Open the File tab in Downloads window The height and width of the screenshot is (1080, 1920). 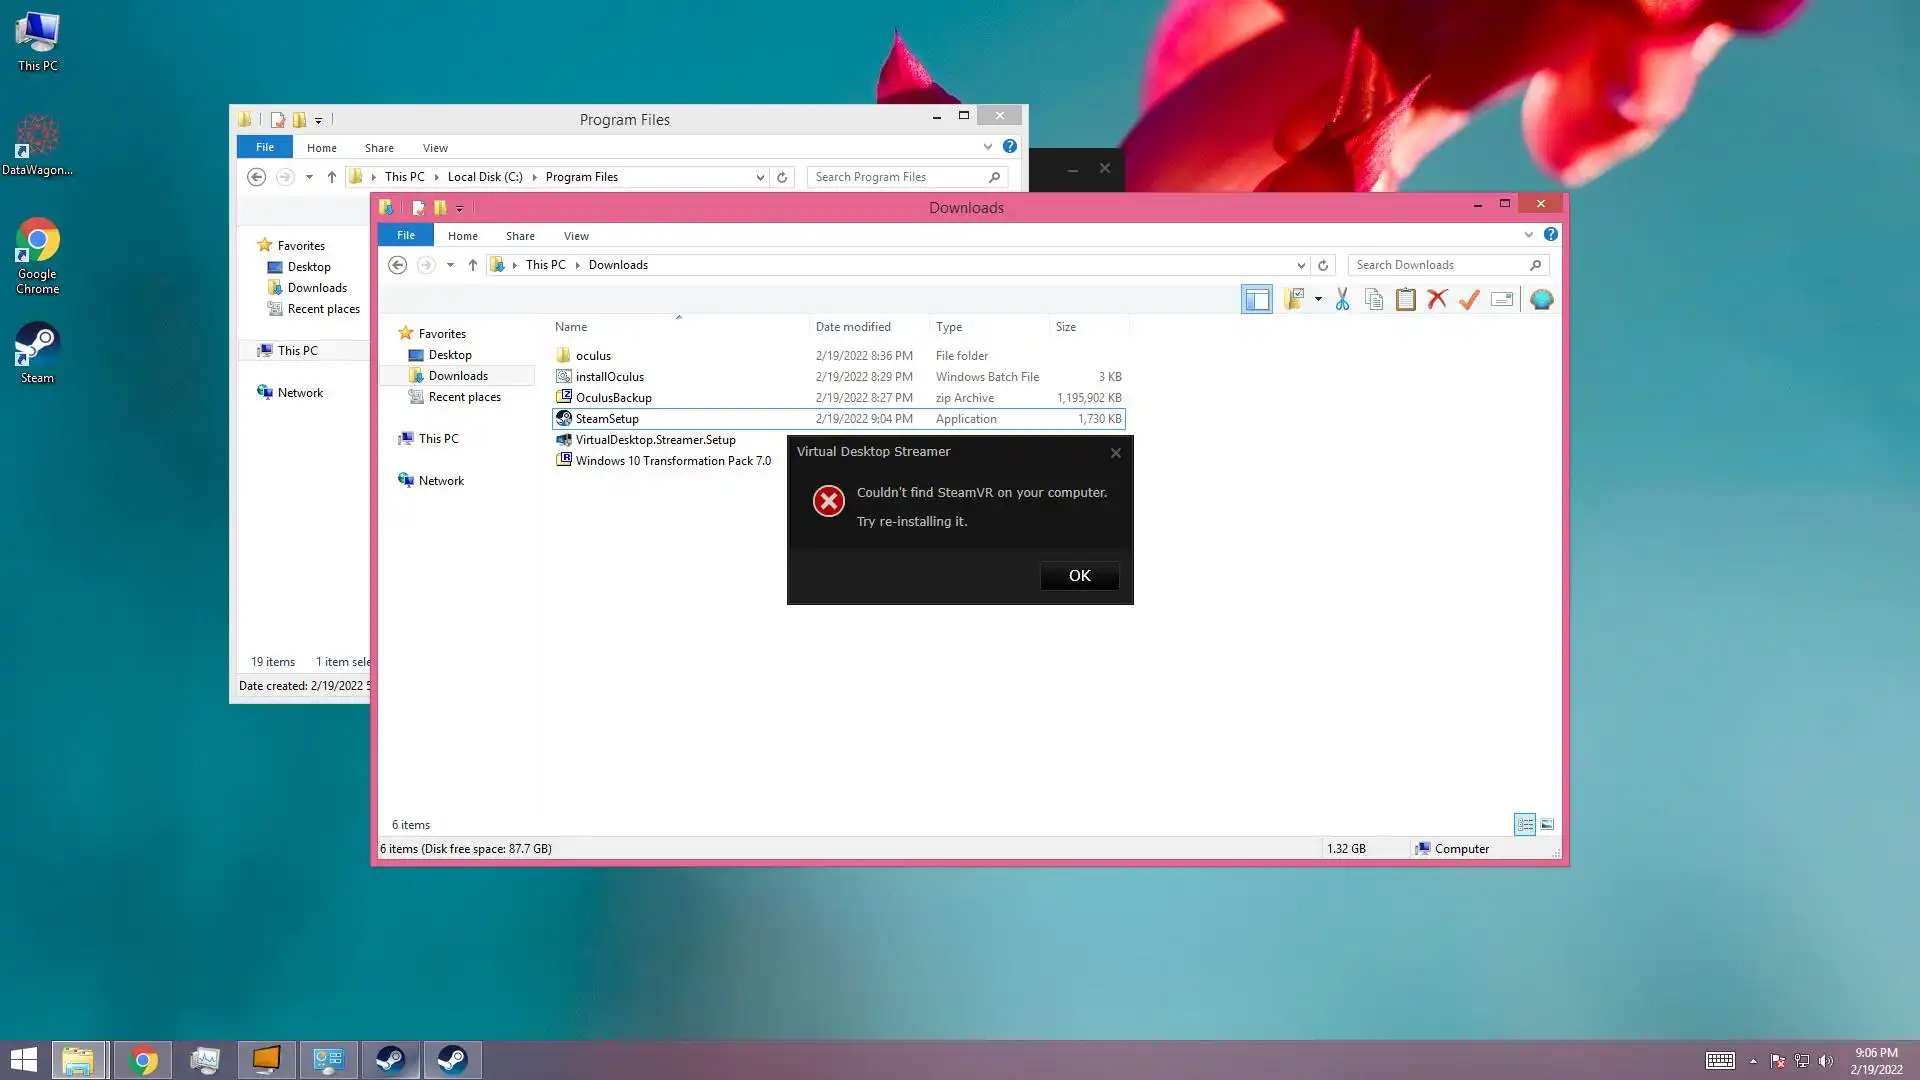click(x=405, y=235)
